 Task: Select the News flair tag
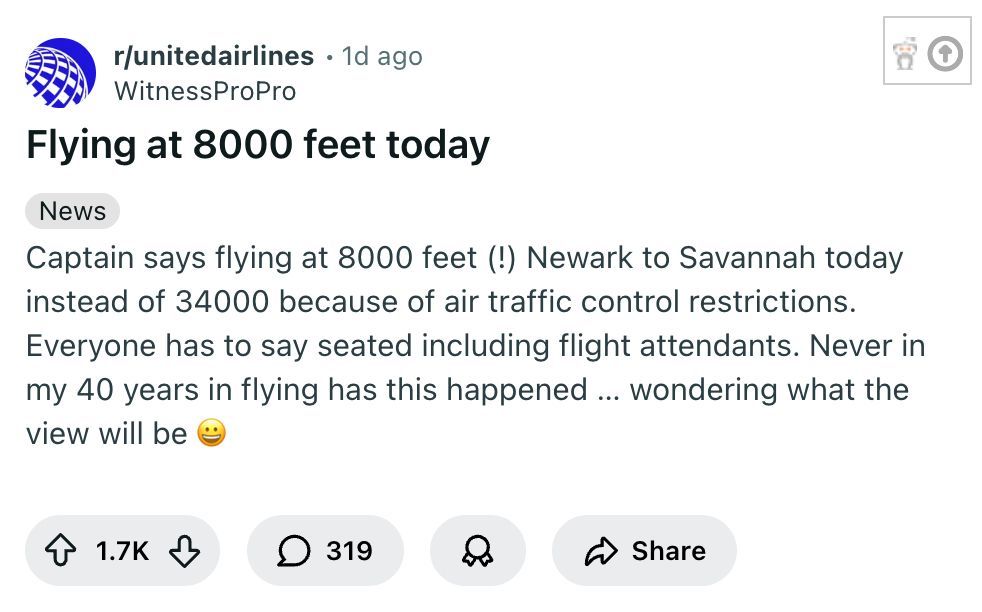(x=72, y=211)
